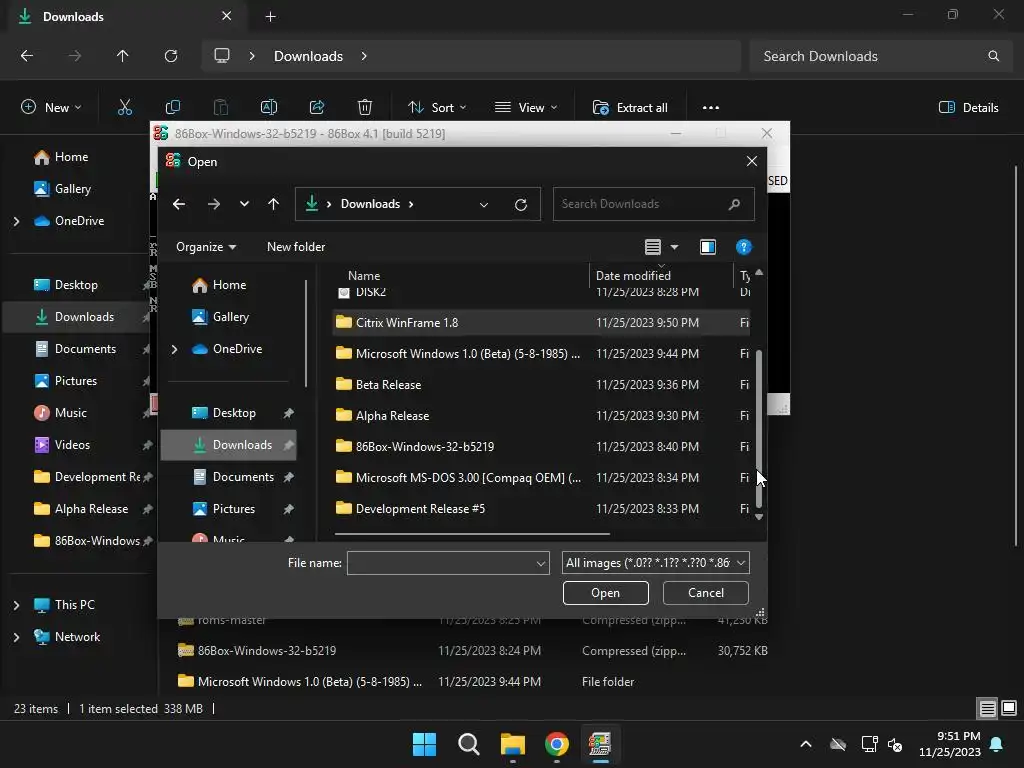This screenshot has width=1024, height=768.
Task: Click the Paste icon in Explorer toolbar
Action: 221,108
